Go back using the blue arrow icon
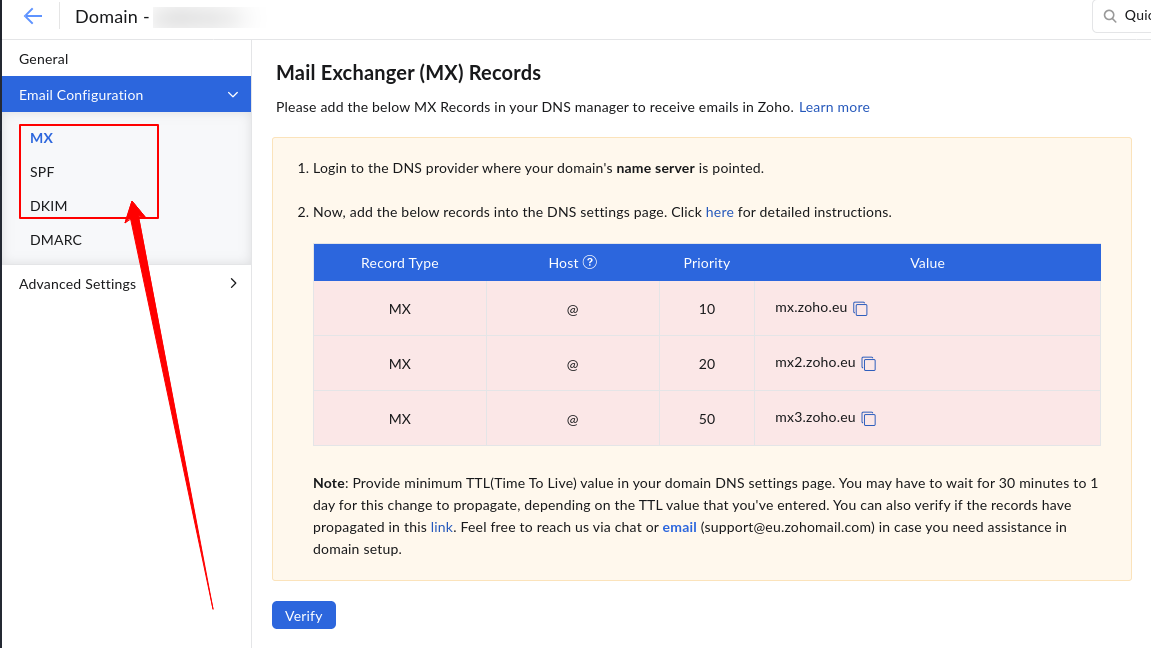The width and height of the screenshot is (1151, 648). [x=33, y=16]
